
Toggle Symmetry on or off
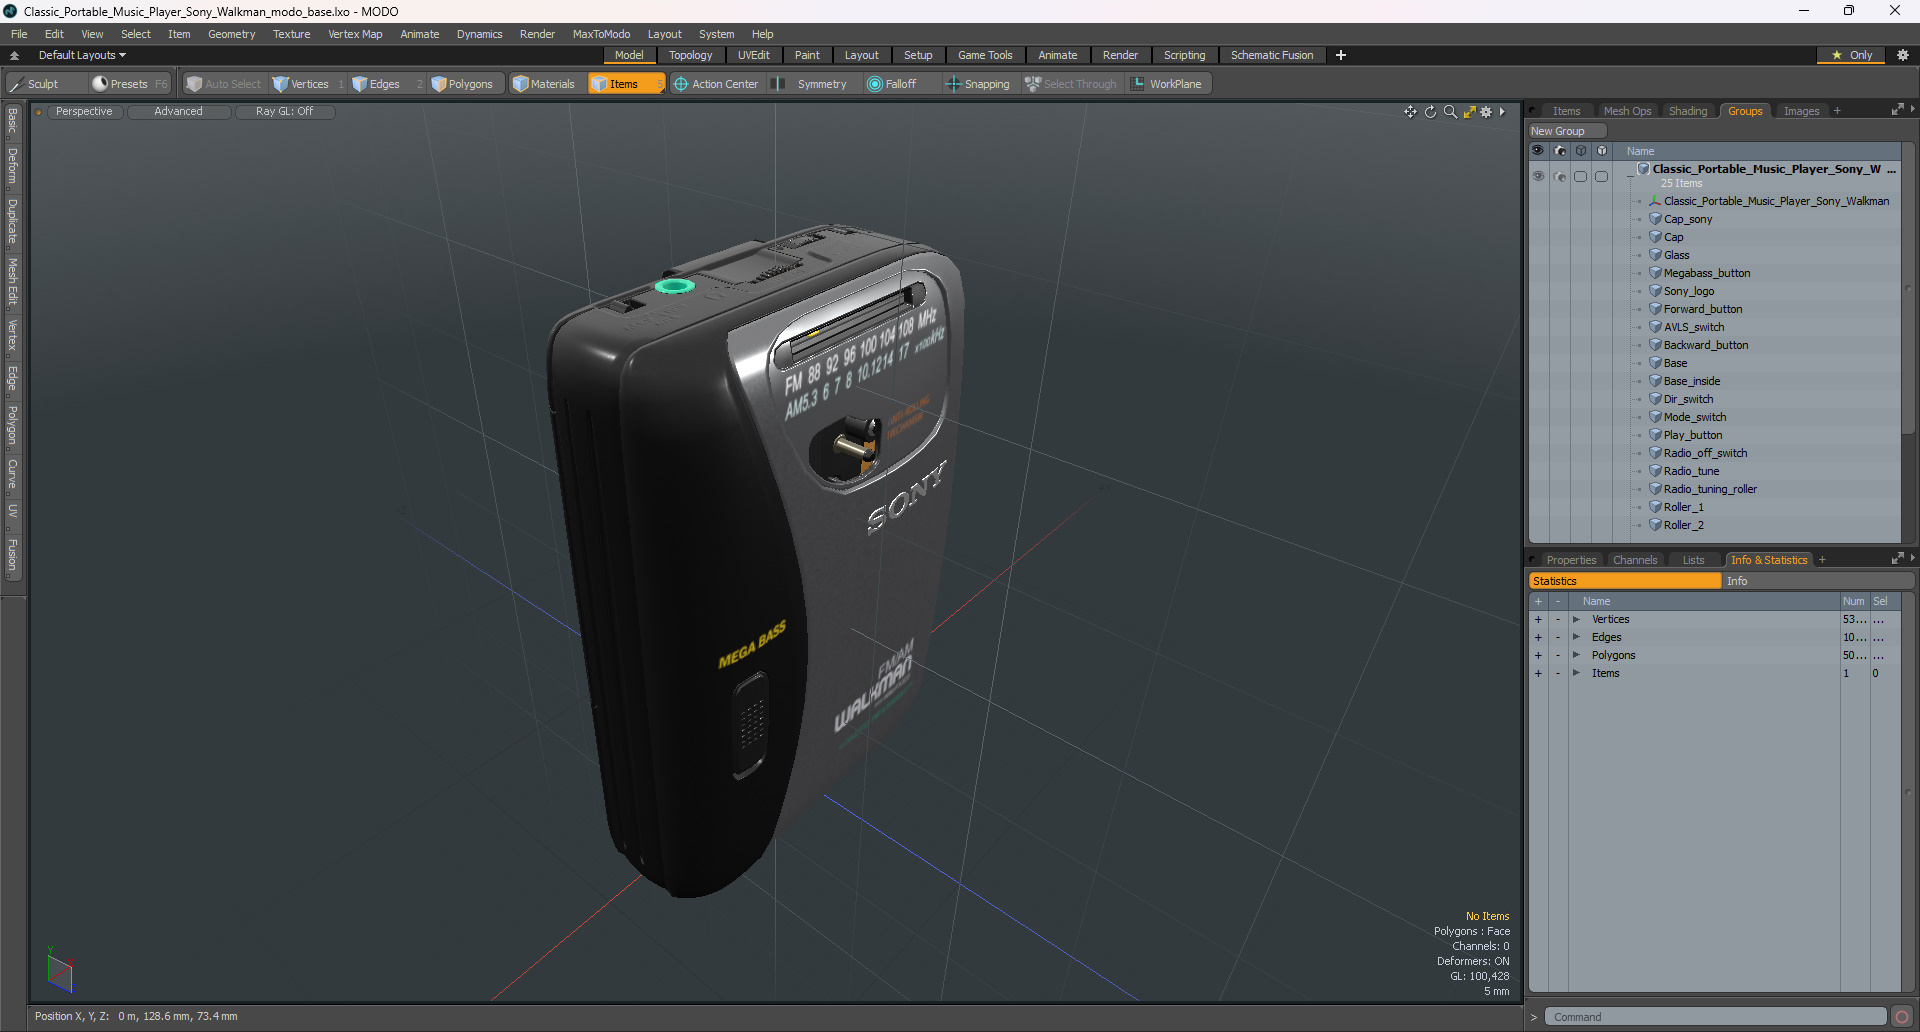pyautogui.click(x=811, y=84)
